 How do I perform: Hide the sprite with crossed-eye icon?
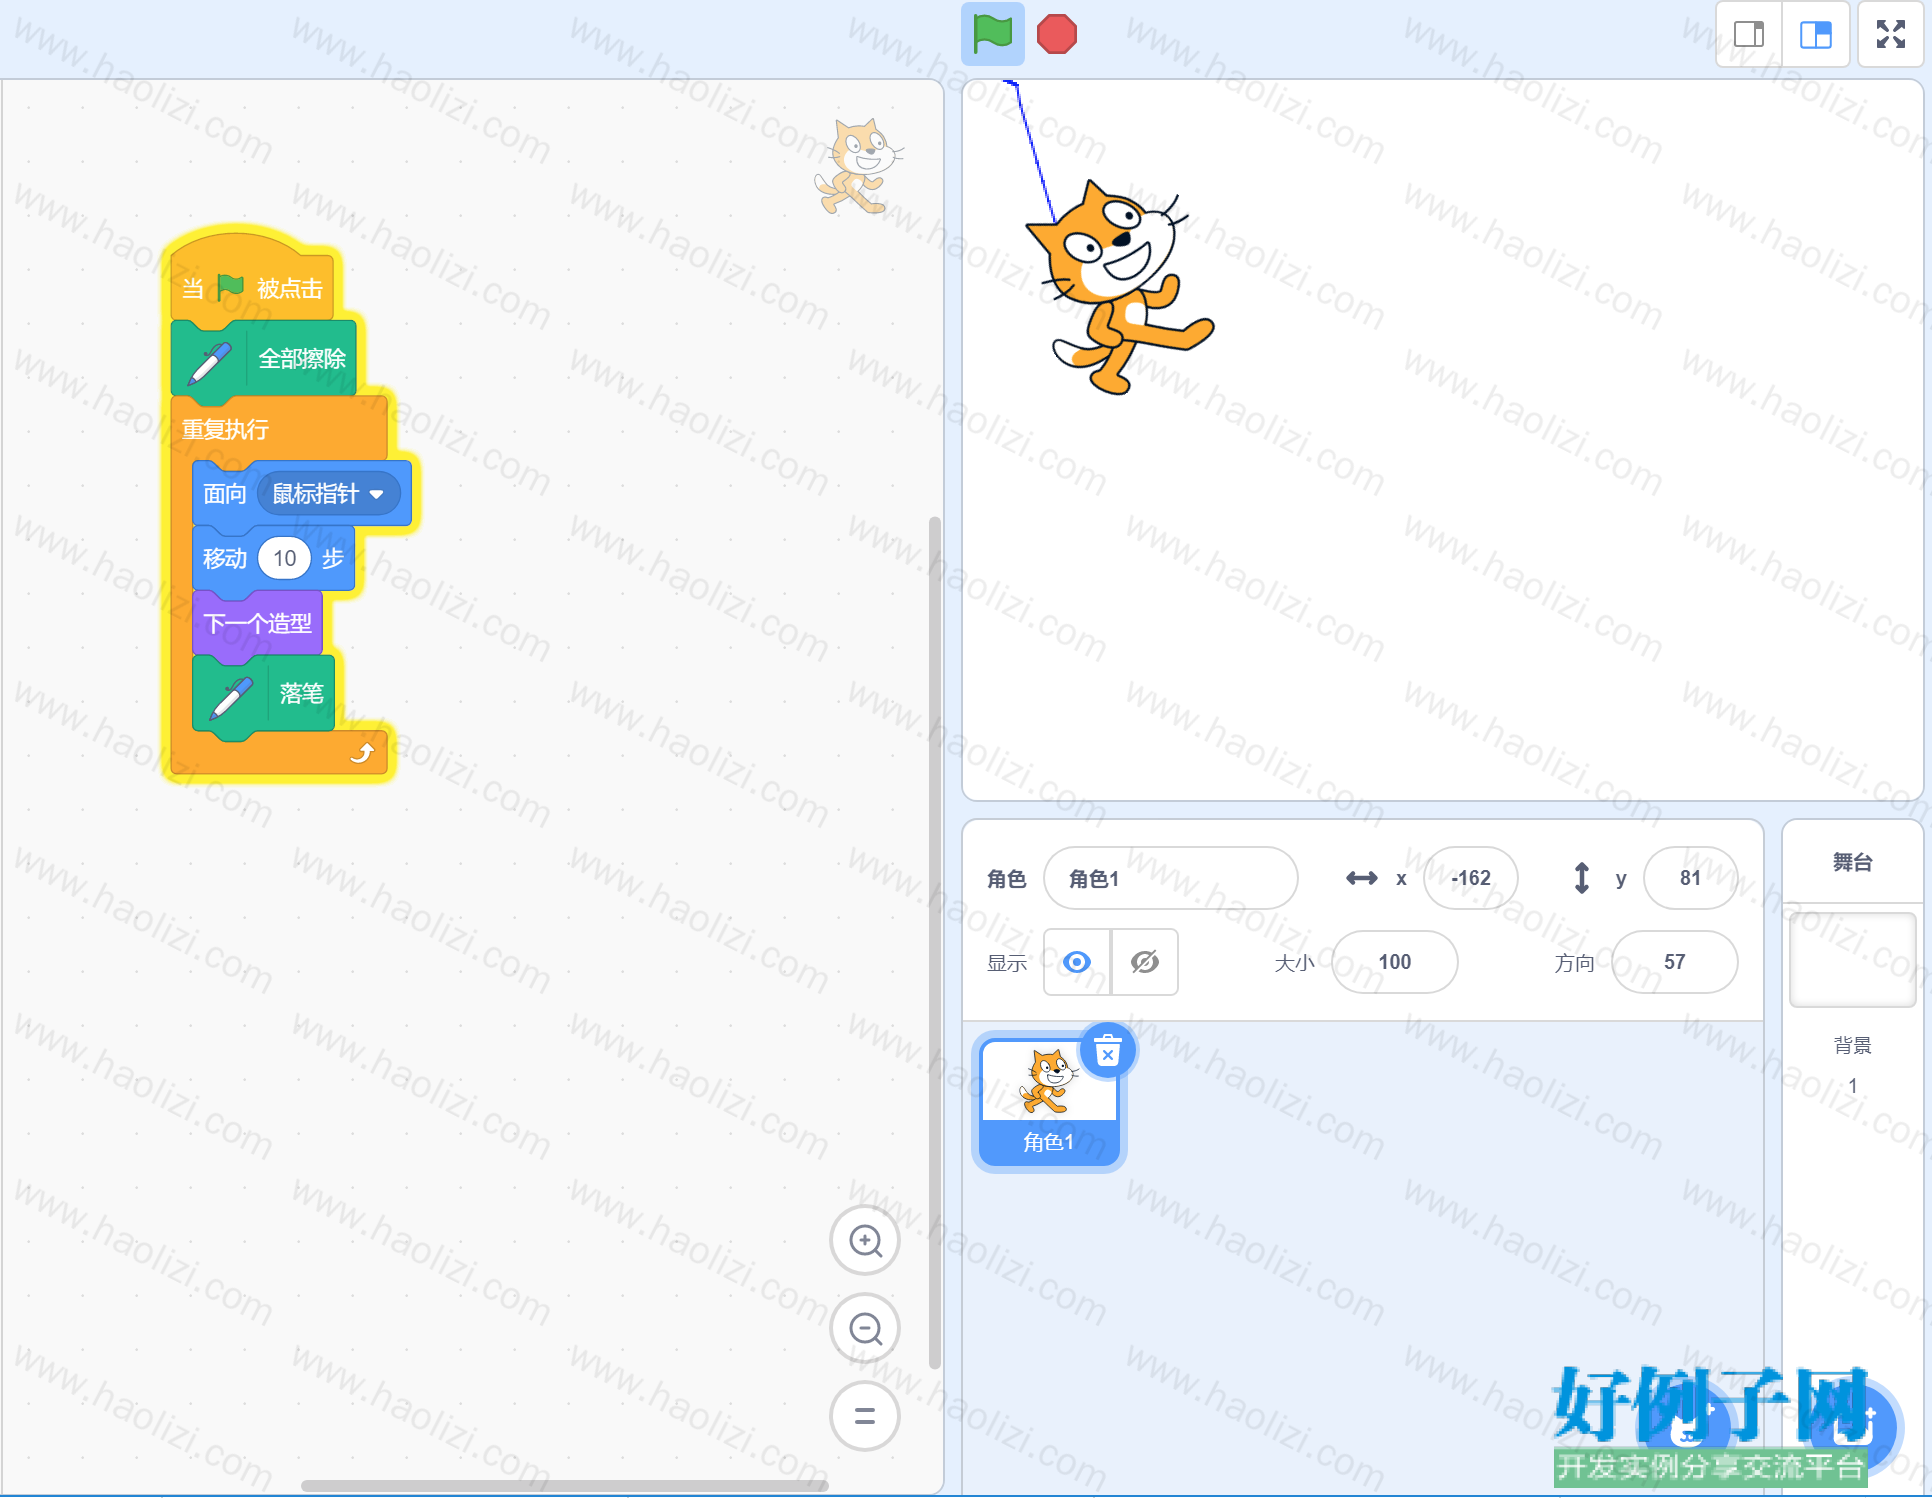point(1145,962)
